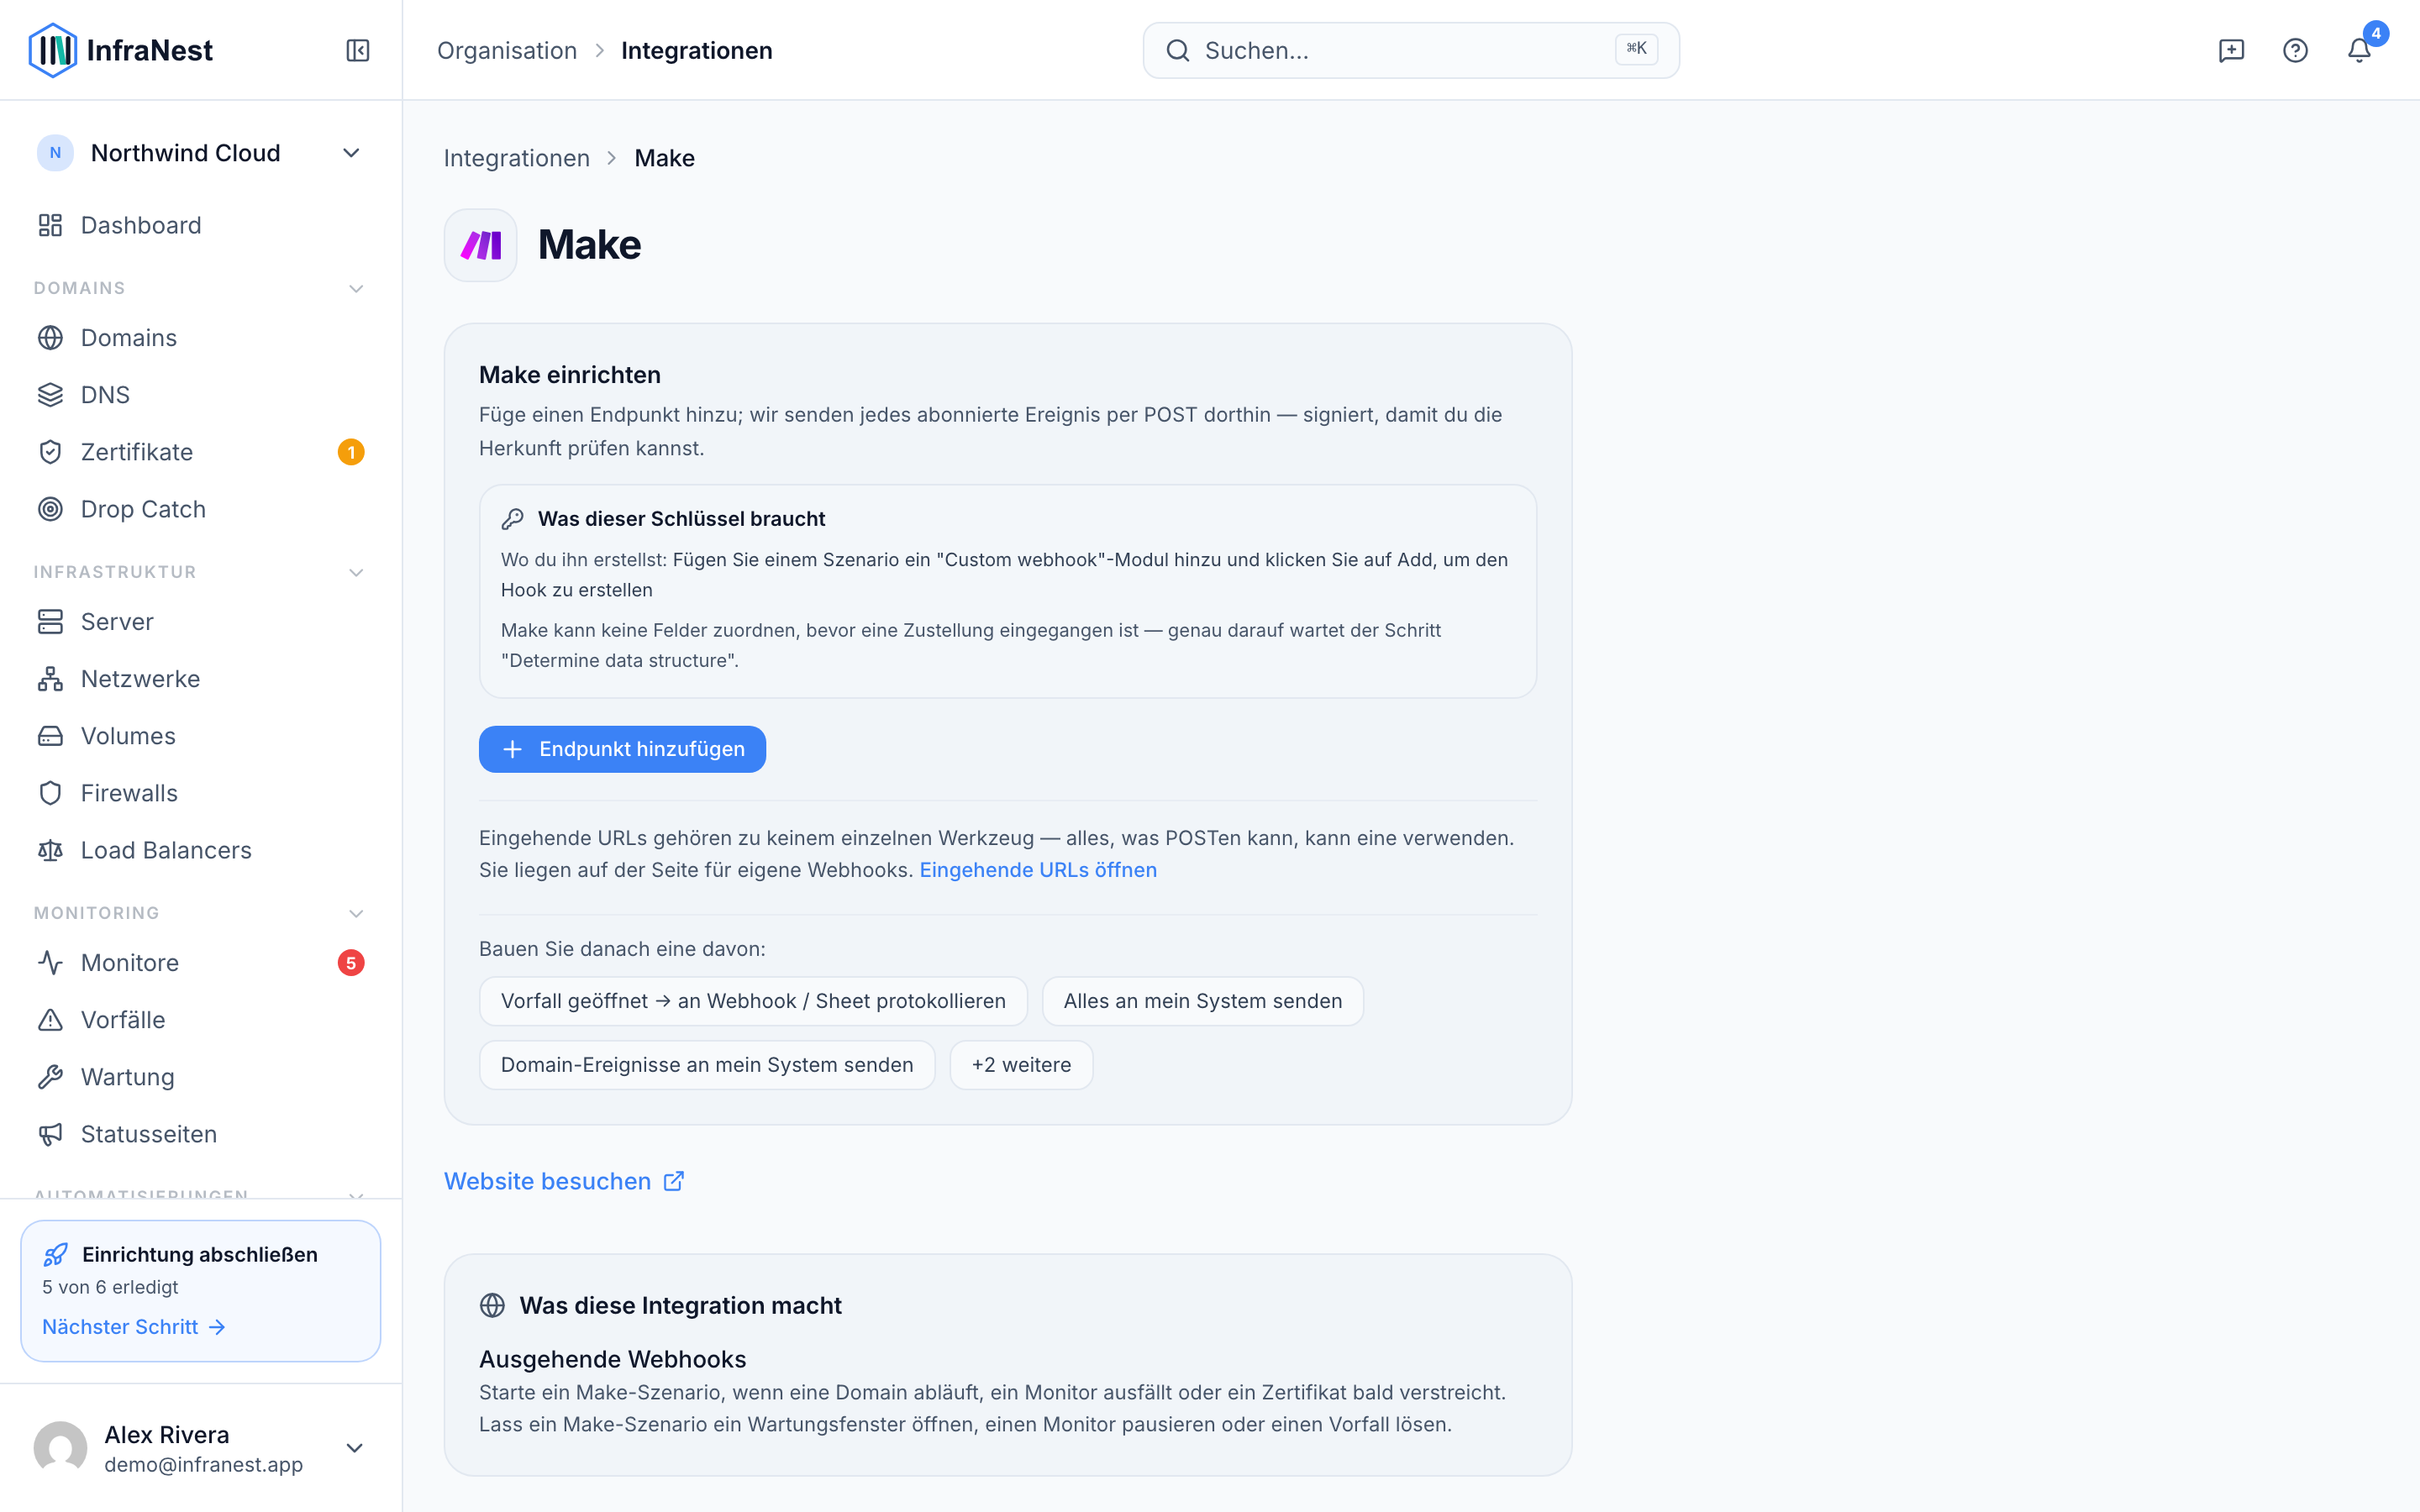Image resolution: width=2420 pixels, height=1512 pixels.
Task: Show +2 weitere recipes
Action: [1021, 1065]
